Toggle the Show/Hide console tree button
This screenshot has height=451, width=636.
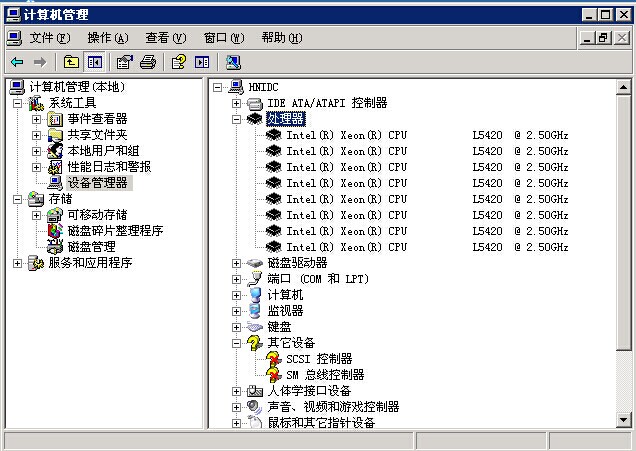[94, 62]
